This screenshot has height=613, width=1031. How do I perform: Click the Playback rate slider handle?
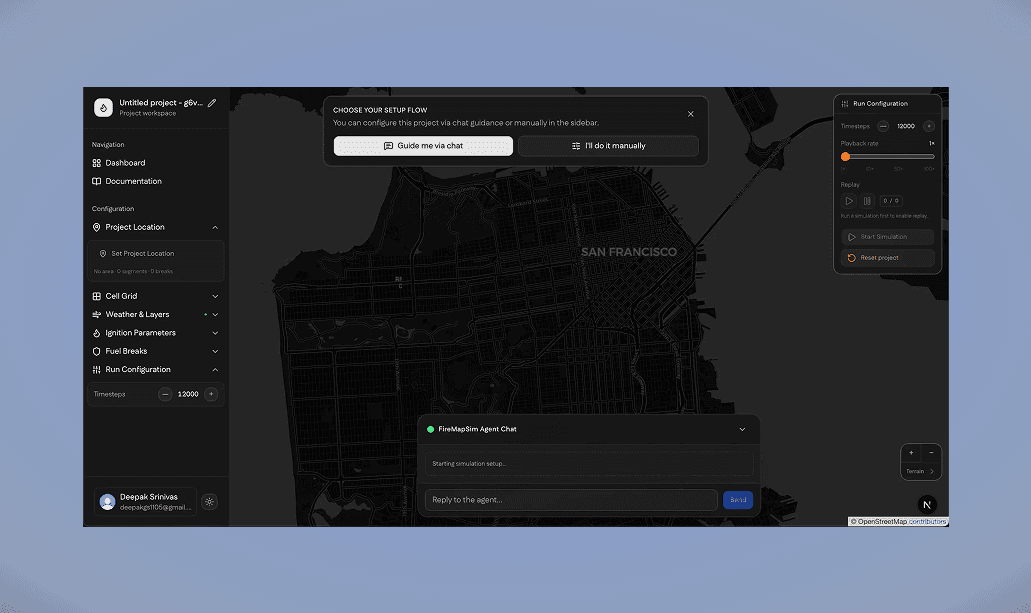[846, 157]
